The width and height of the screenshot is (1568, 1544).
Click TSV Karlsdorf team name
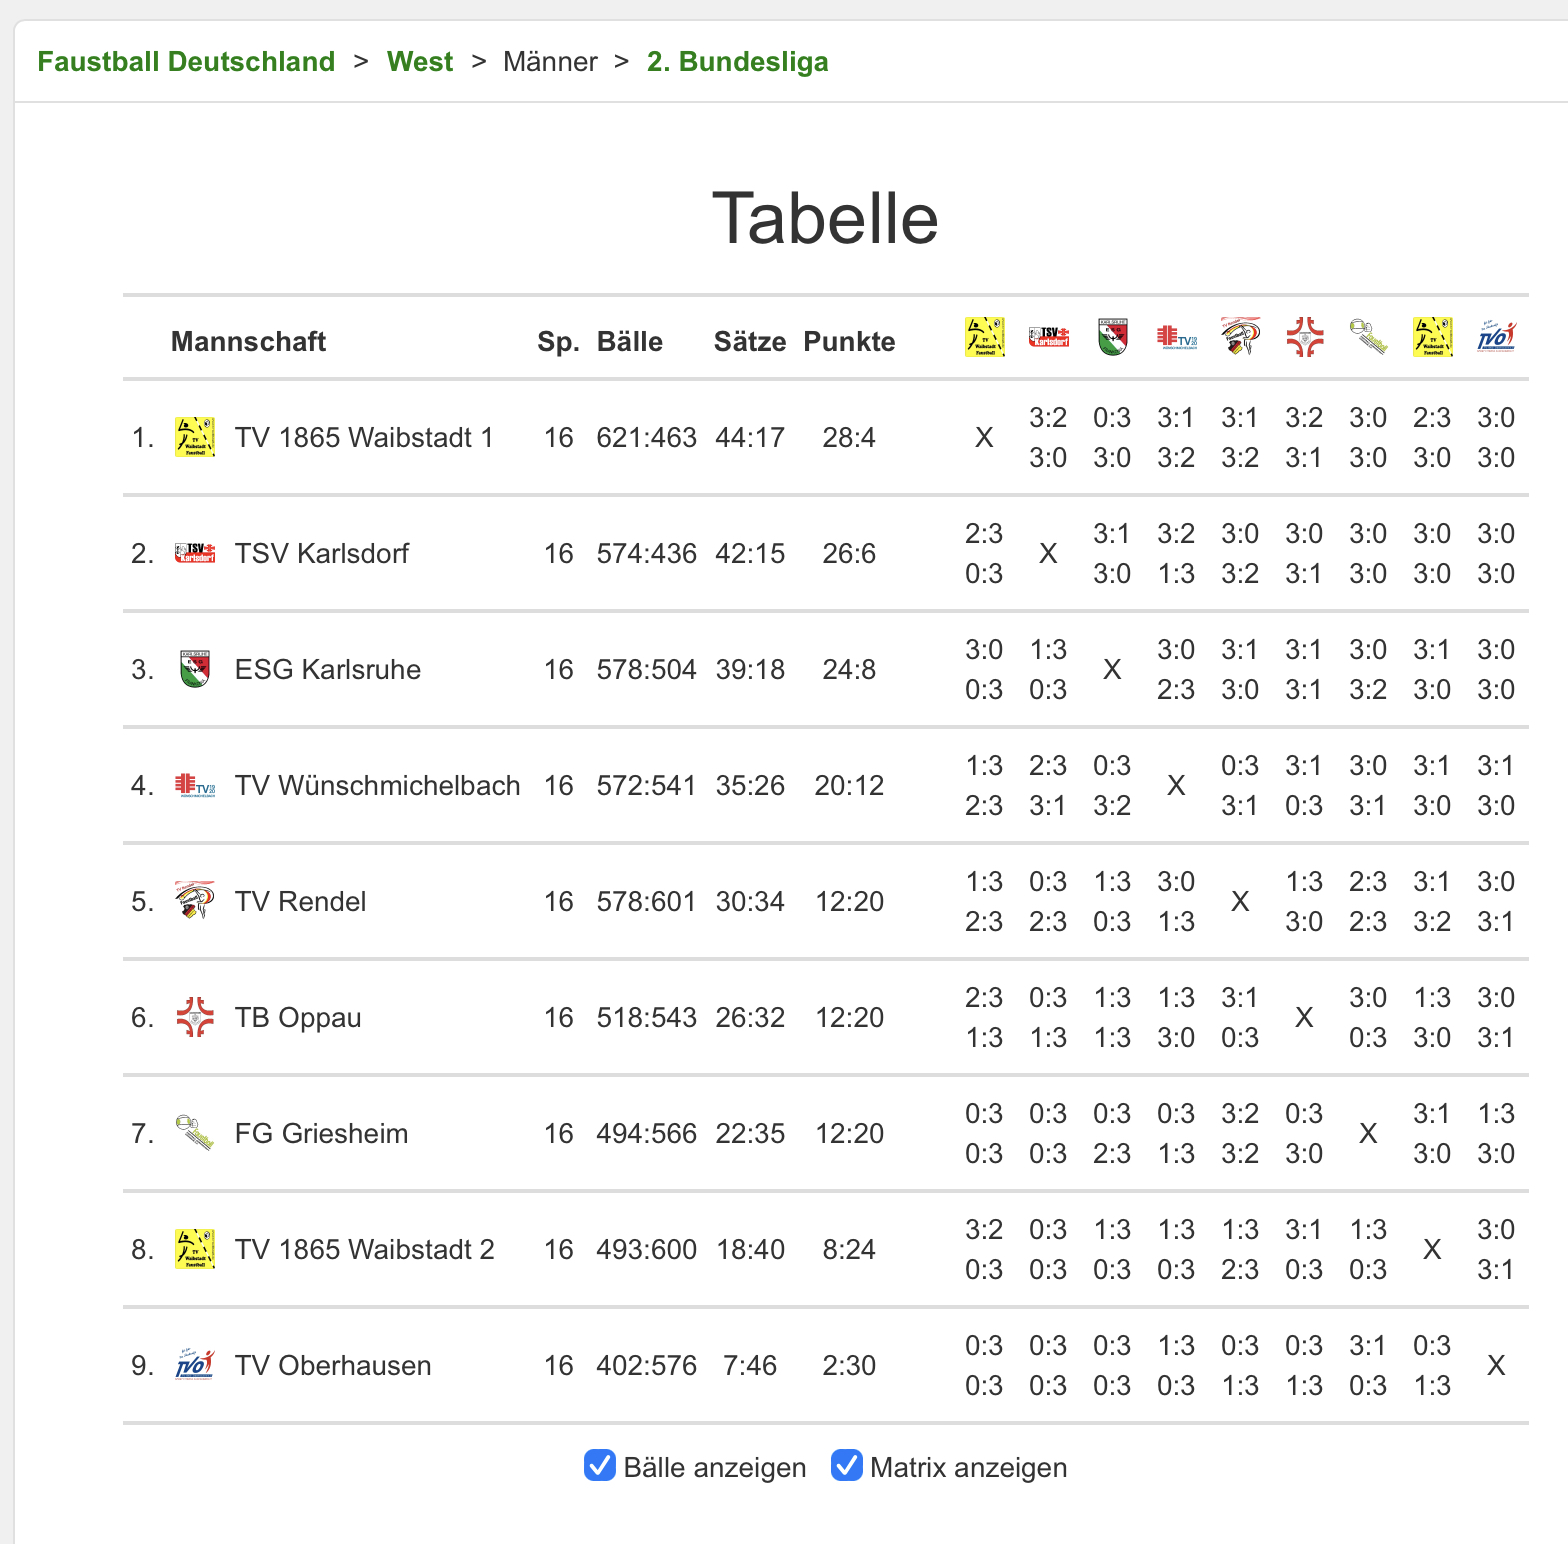point(322,554)
